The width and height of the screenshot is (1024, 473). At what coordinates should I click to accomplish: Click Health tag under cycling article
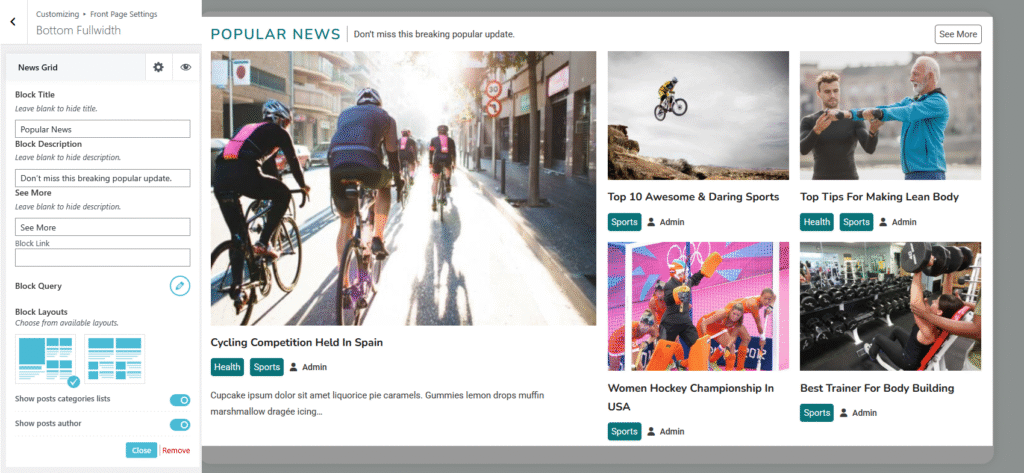(227, 367)
